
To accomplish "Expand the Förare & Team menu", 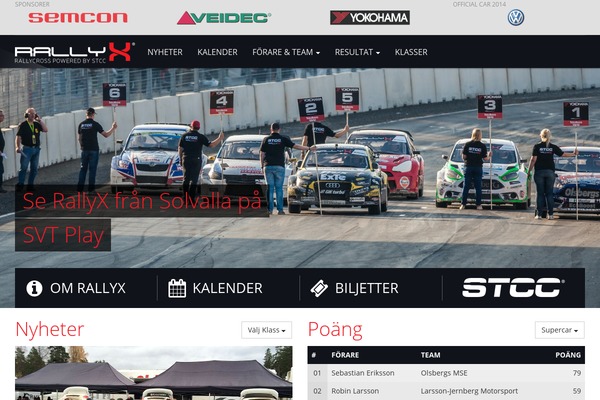I will [286, 52].
